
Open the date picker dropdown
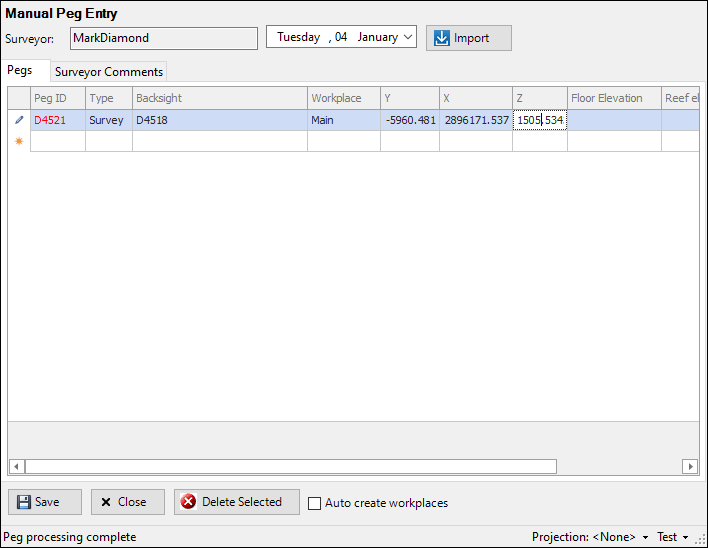pos(408,38)
